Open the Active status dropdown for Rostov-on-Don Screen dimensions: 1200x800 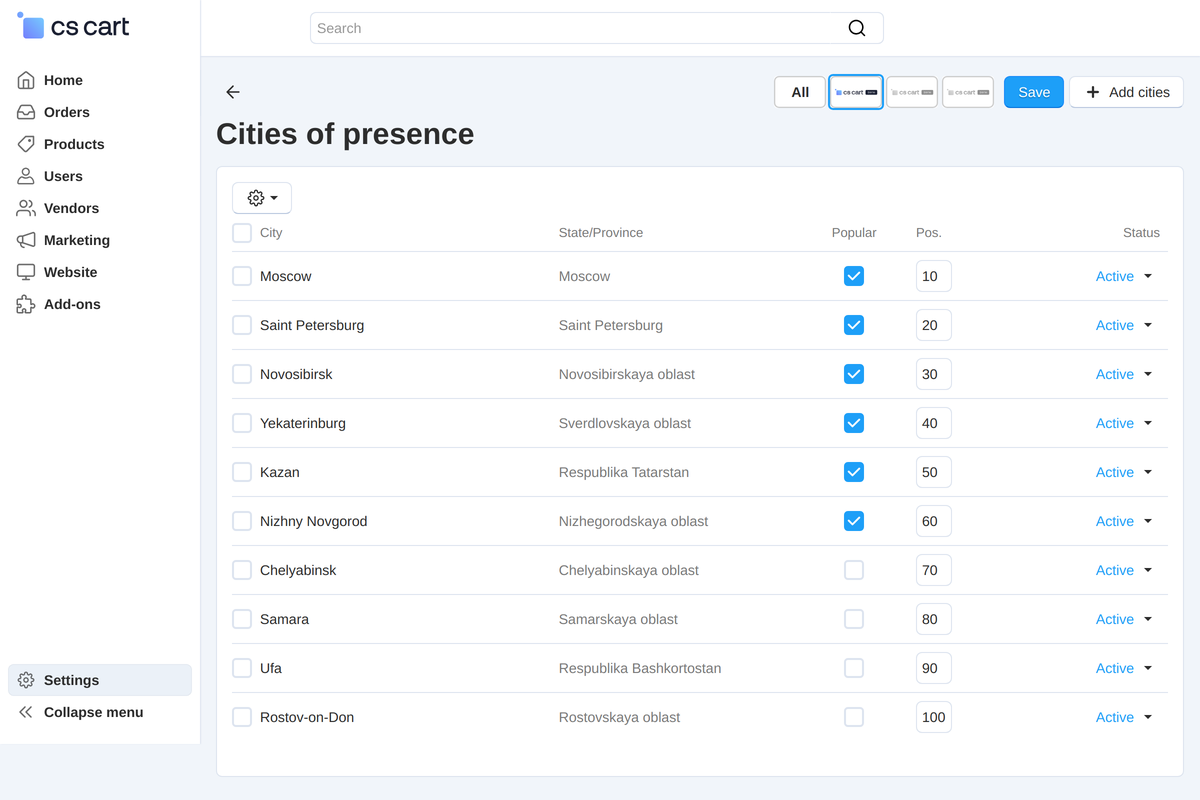point(1124,717)
